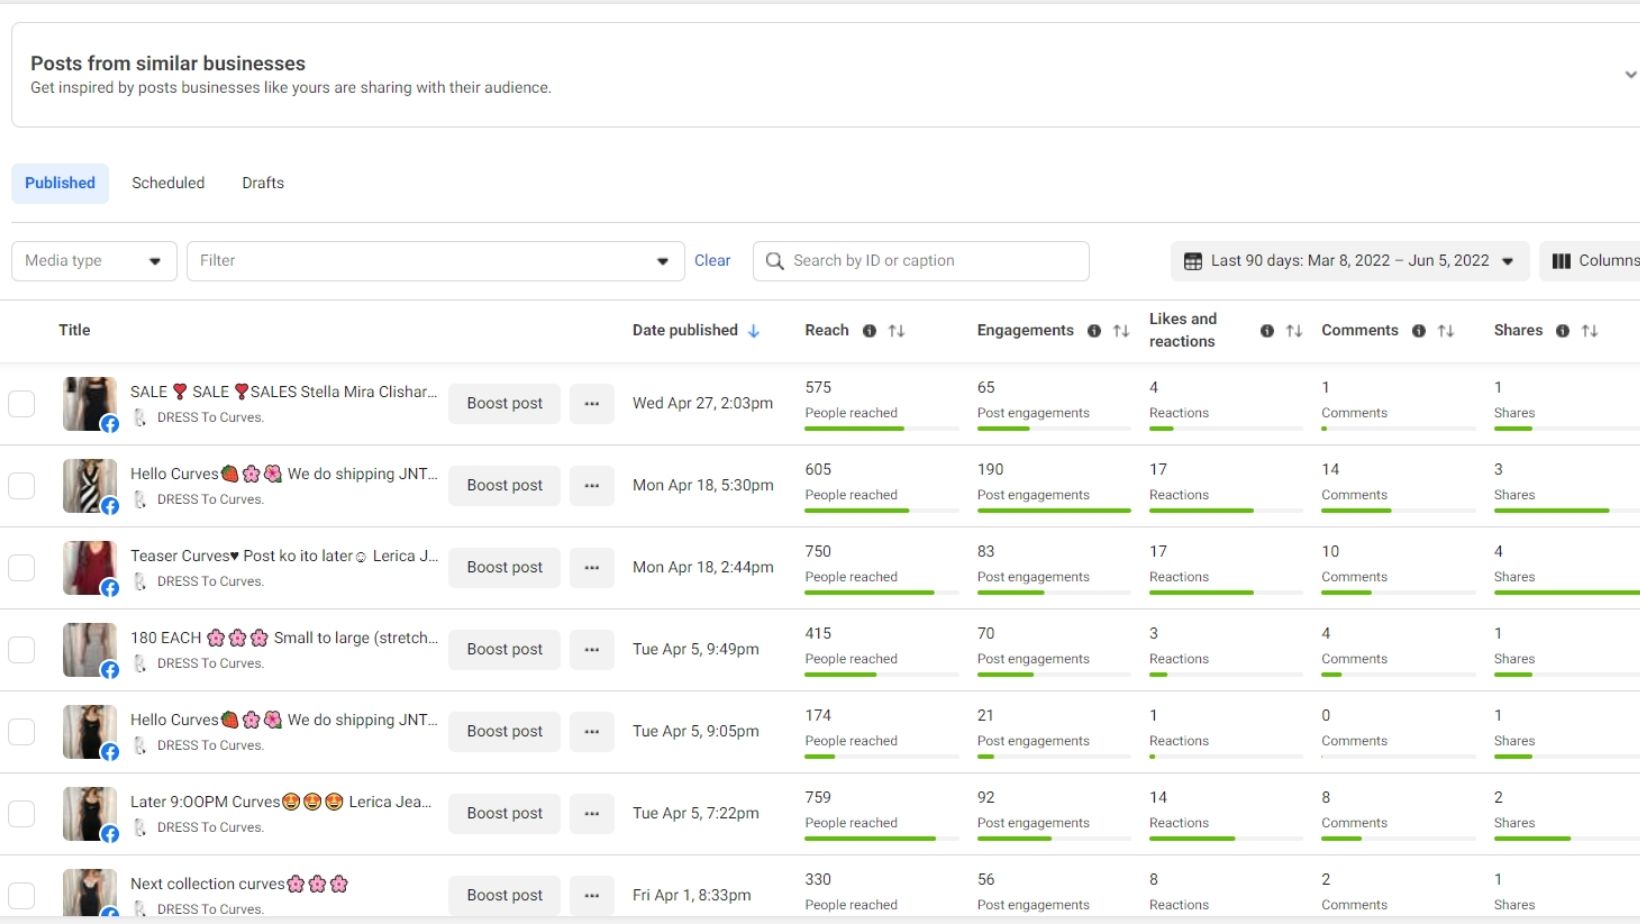1640x924 pixels.
Task: Open three-dot menu for Teaser Curves post
Action: point(592,568)
